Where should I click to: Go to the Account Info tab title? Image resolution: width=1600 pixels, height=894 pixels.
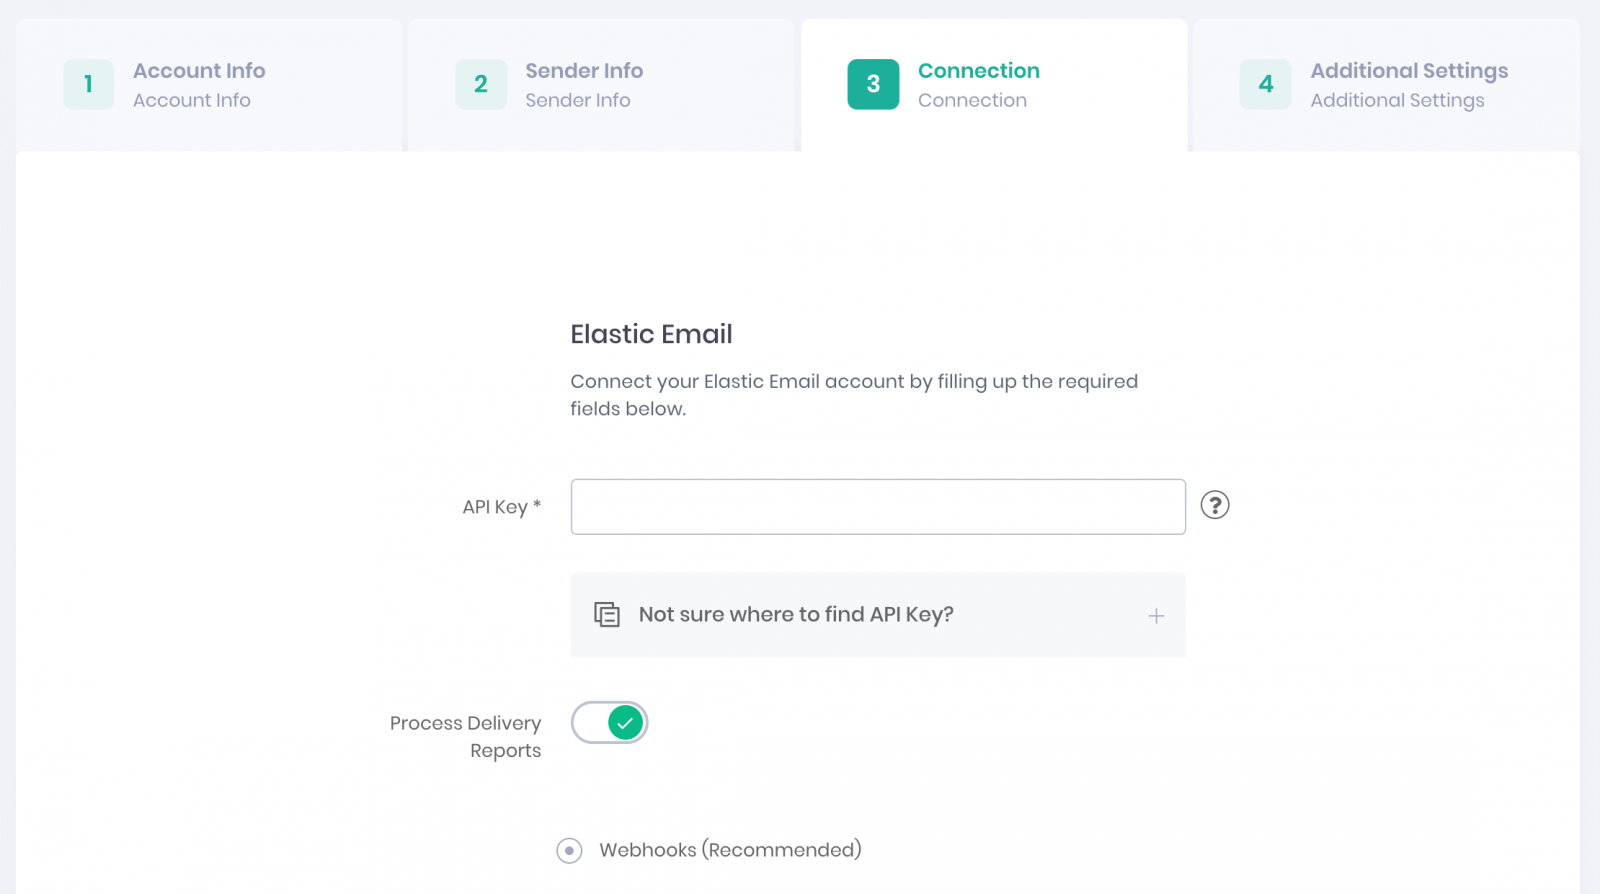click(199, 71)
